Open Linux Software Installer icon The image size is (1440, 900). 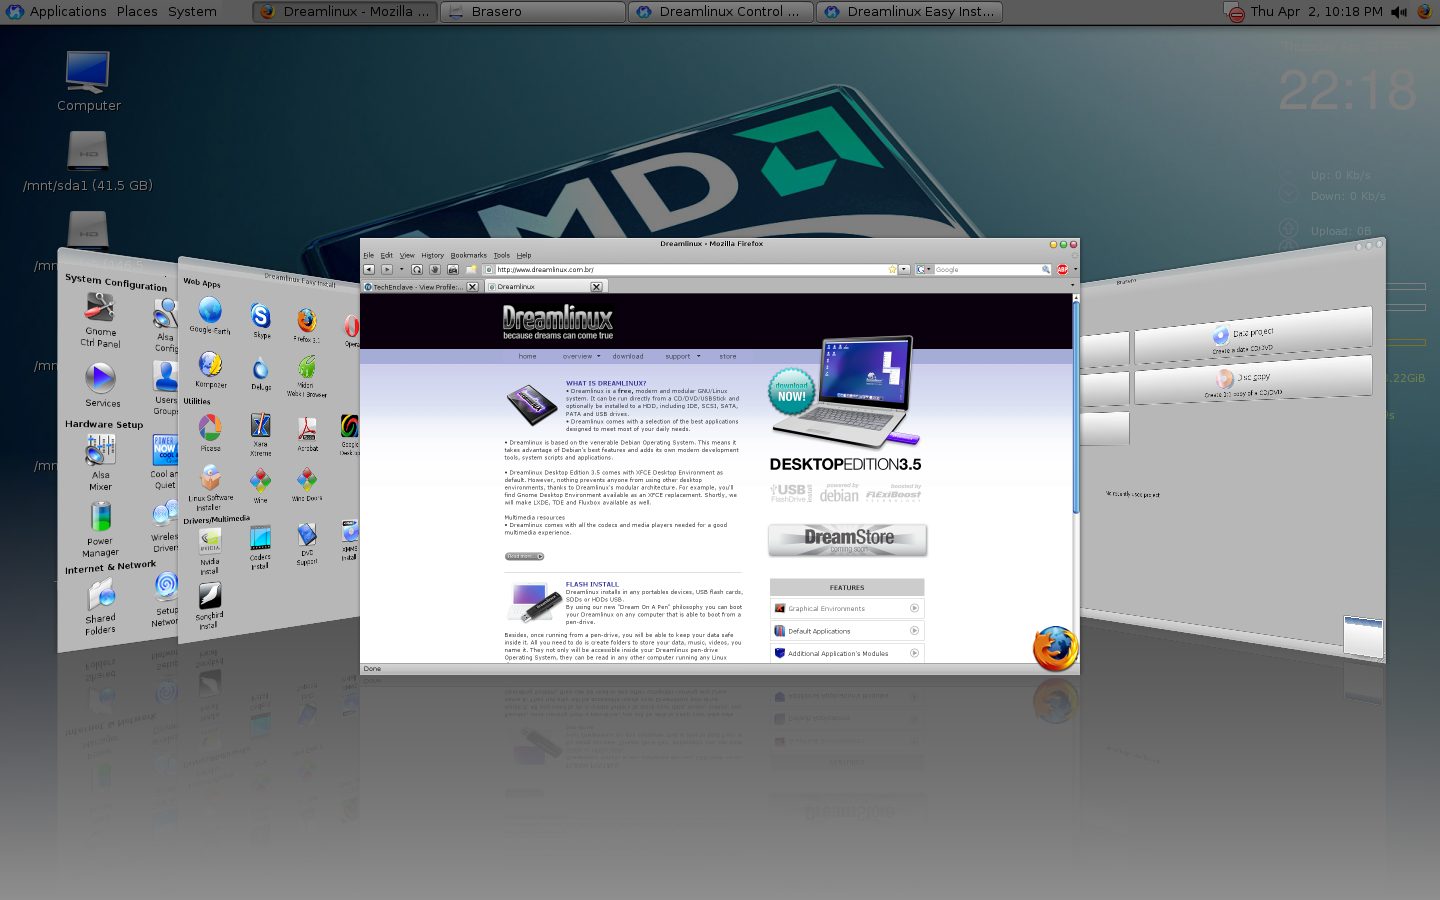(210, 478)
